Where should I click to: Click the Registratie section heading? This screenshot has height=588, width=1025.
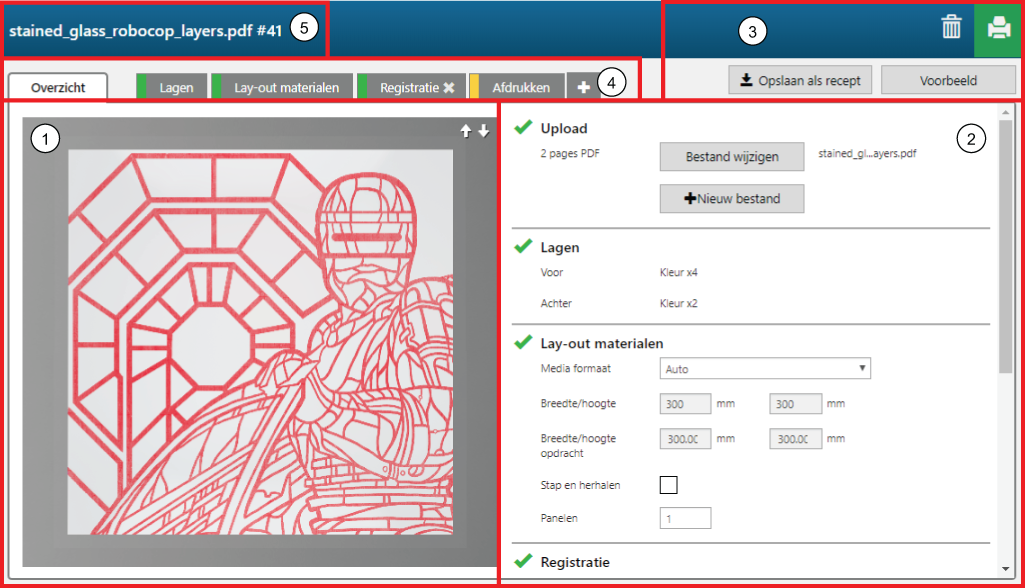tap(575, 562)
